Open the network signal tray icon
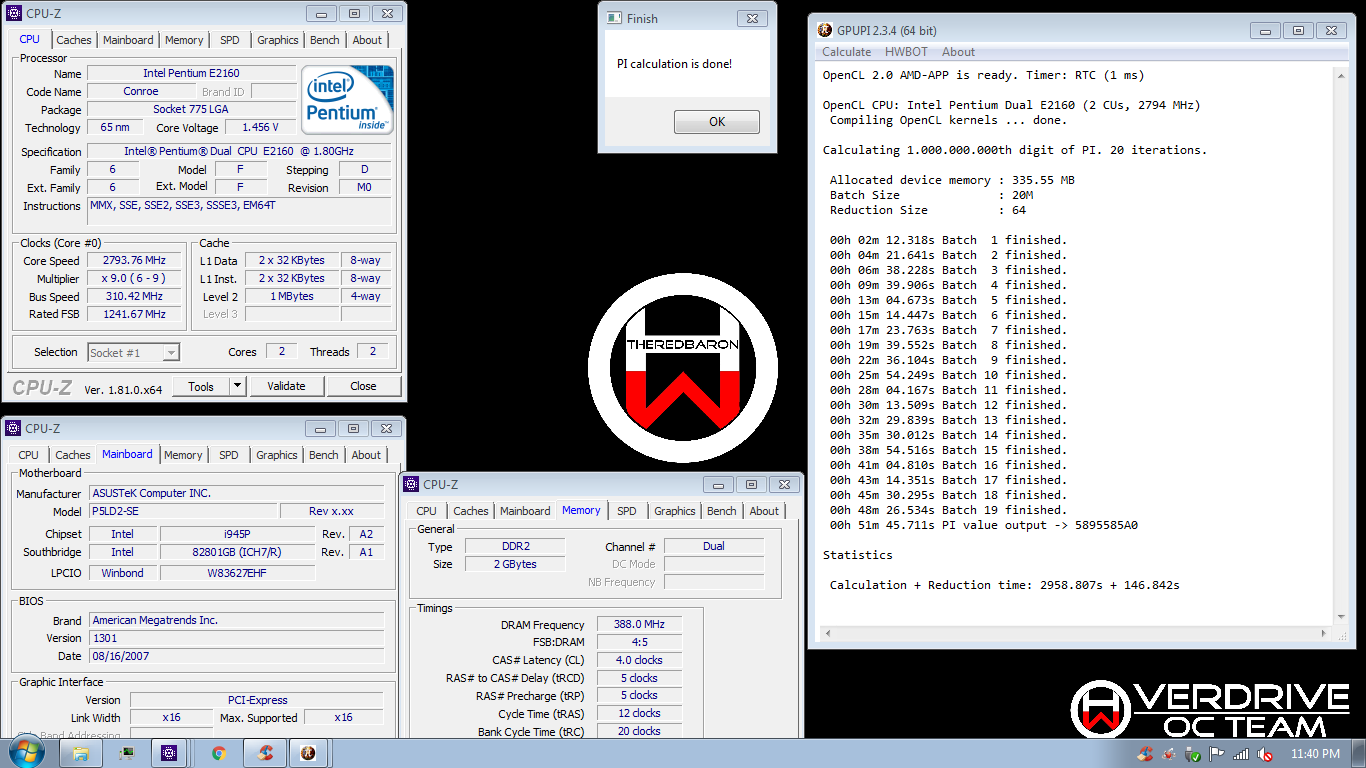Image resolution: width=1366 pixels, height=768 pixels. tap(1241, 753)
